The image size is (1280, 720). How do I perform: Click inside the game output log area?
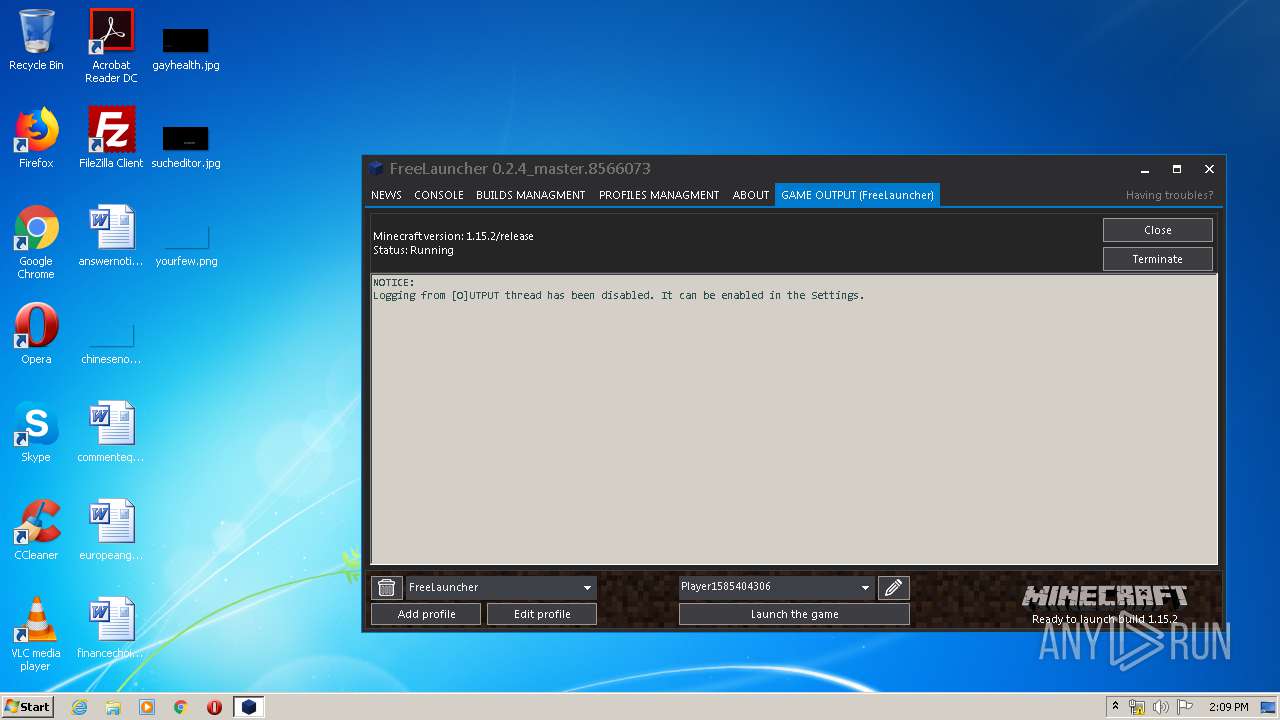click(x=794, y=420)
